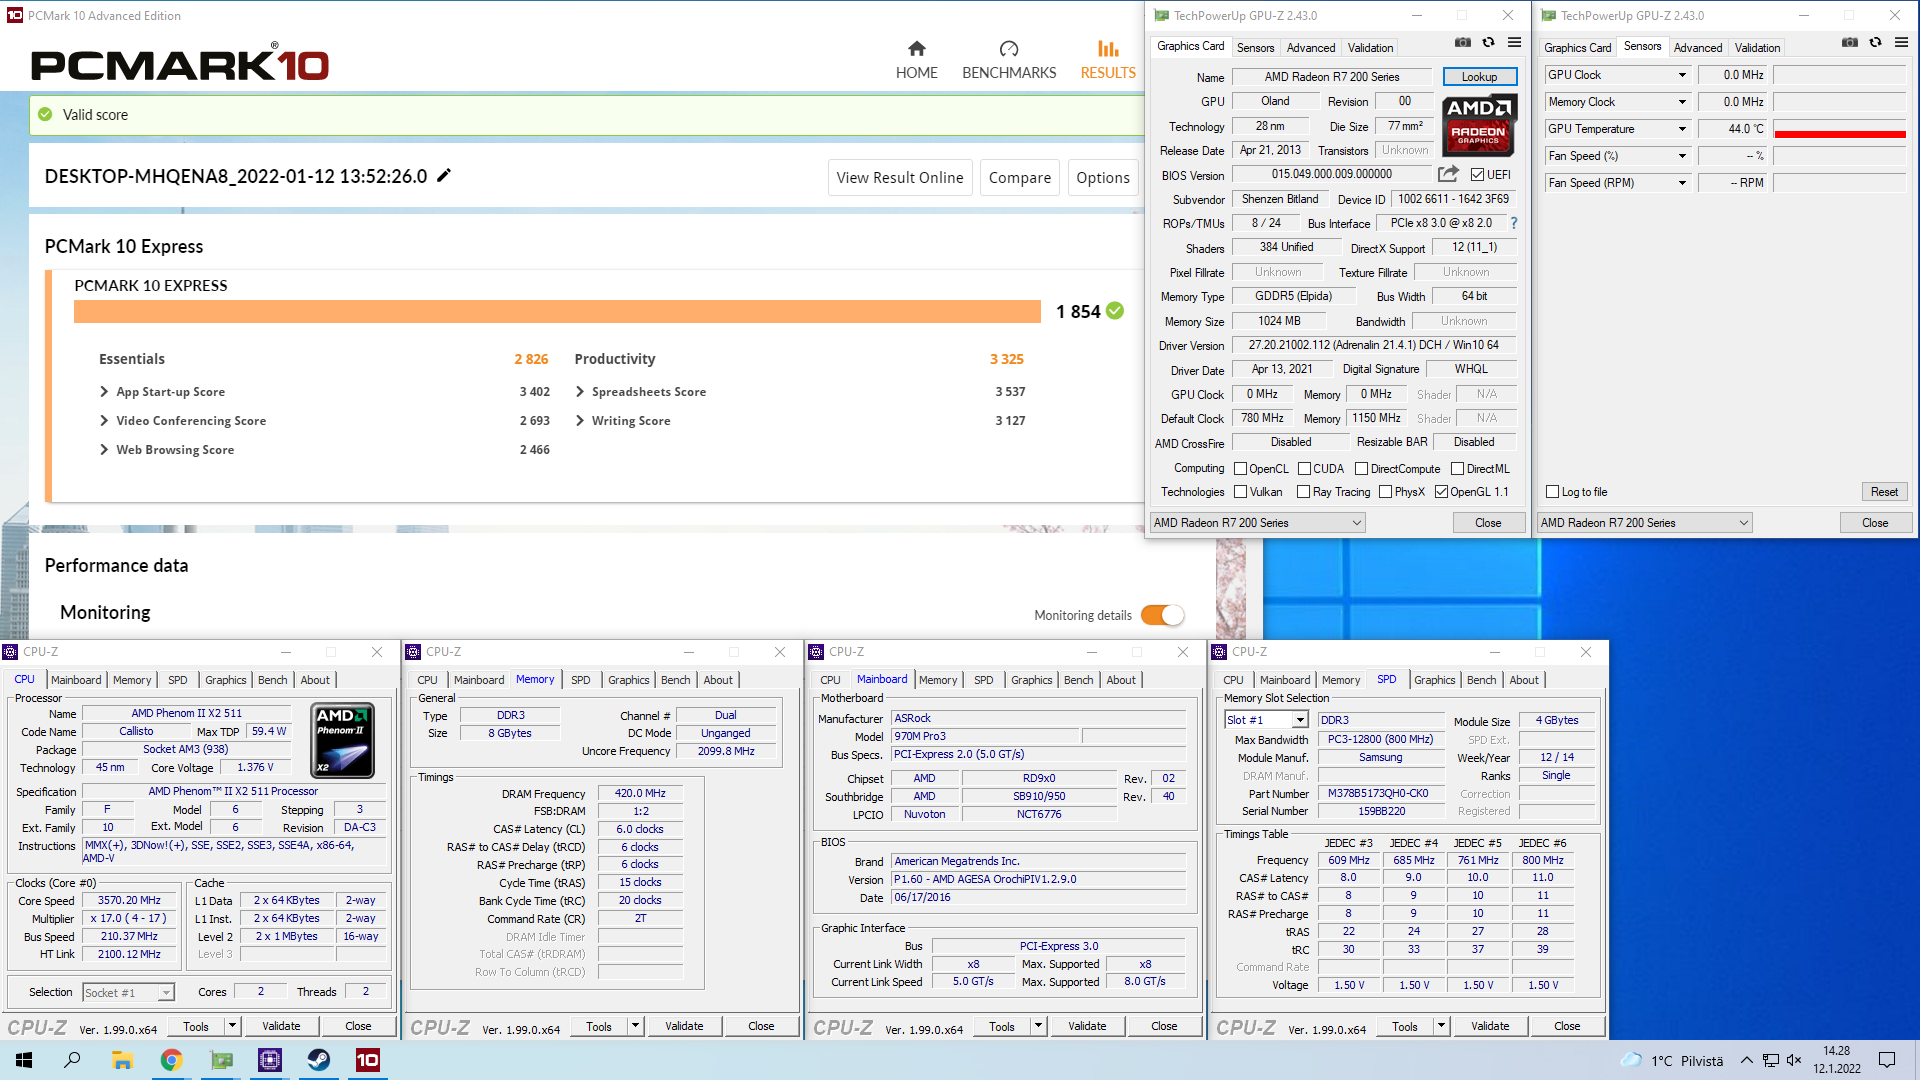
Task: Click Reset button in GPU-Z Sensors
Action: click(x=1884, y=492)
